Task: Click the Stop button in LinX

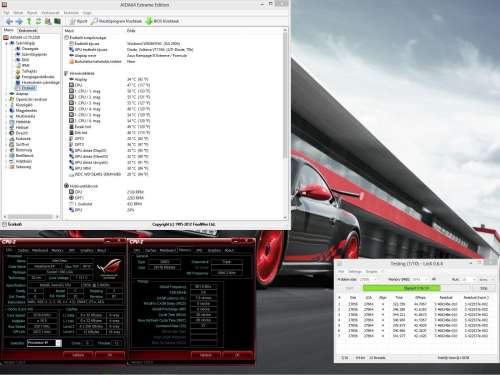Action: [484, 288]
